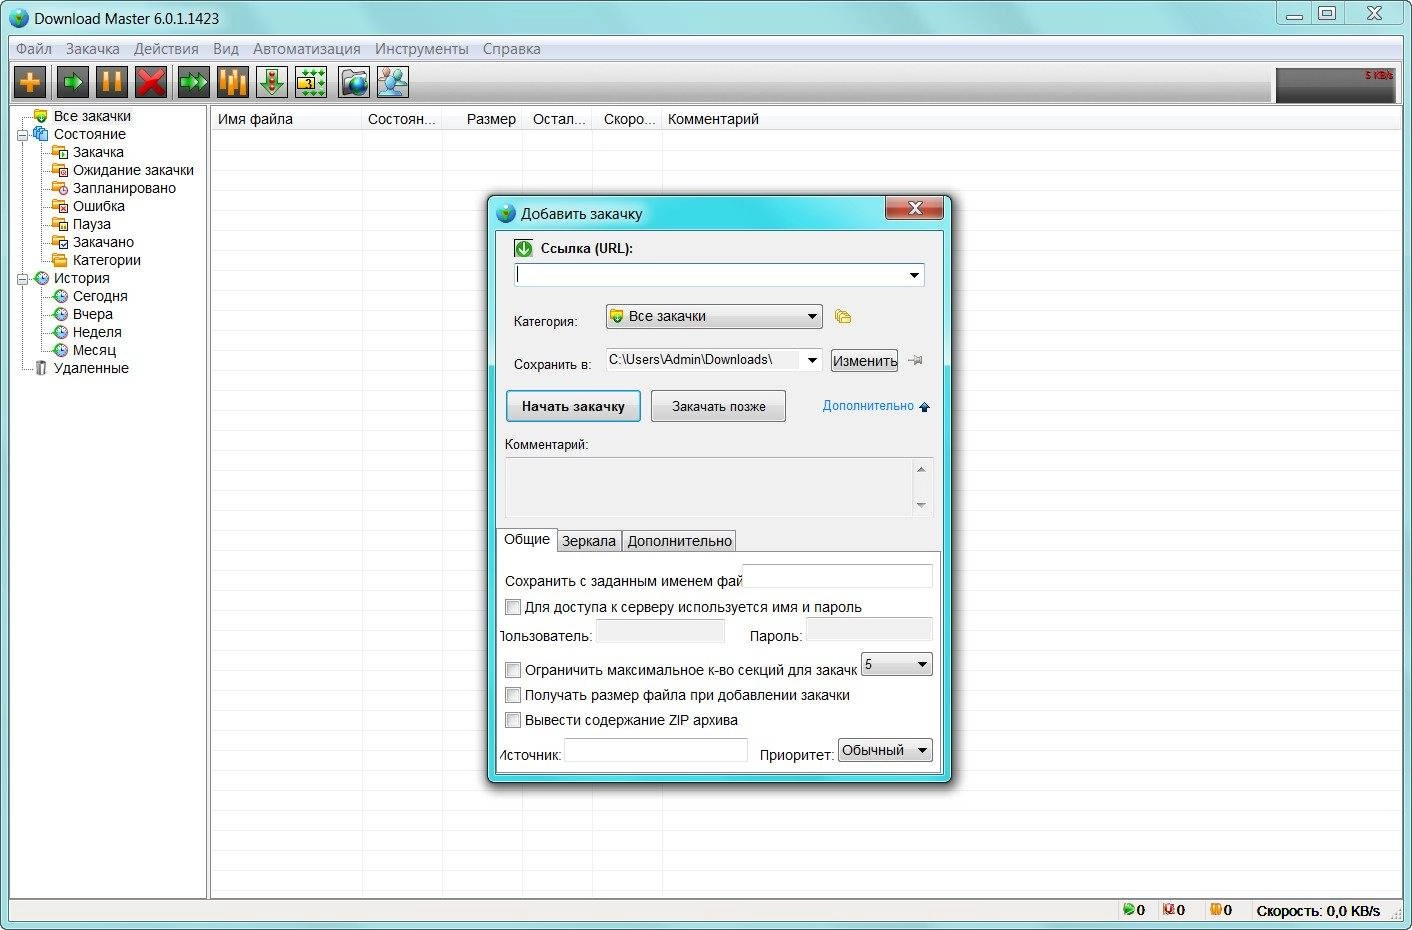The width and height of the screenshot is (1412, 930).
Task: Switch to the Дополнительно tab in dialog
Action: [680, 541]
